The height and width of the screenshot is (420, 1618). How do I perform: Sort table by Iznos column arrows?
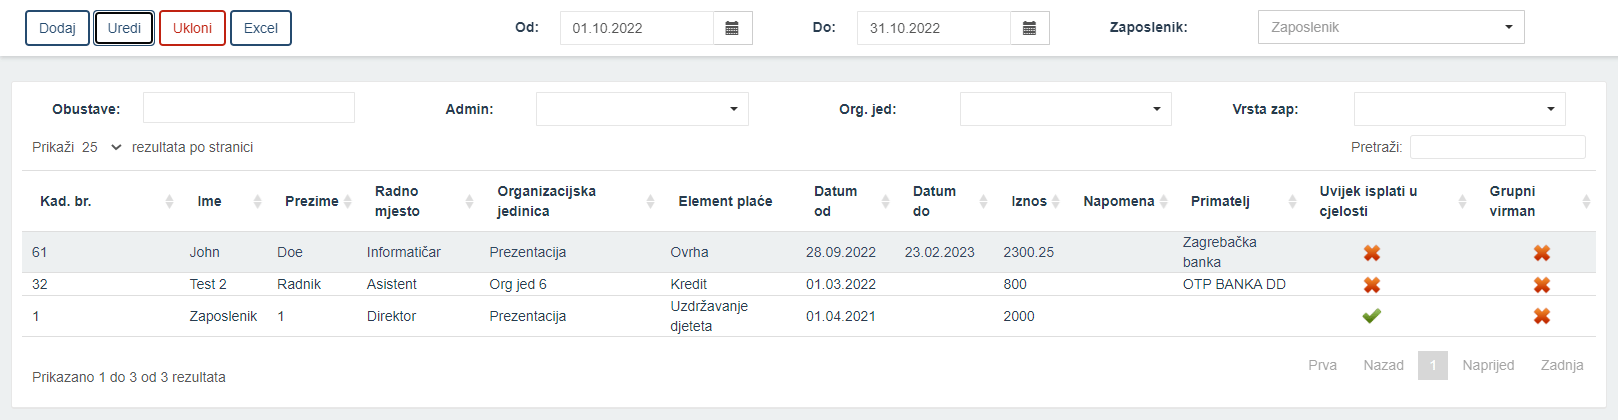pos(1056,202)
